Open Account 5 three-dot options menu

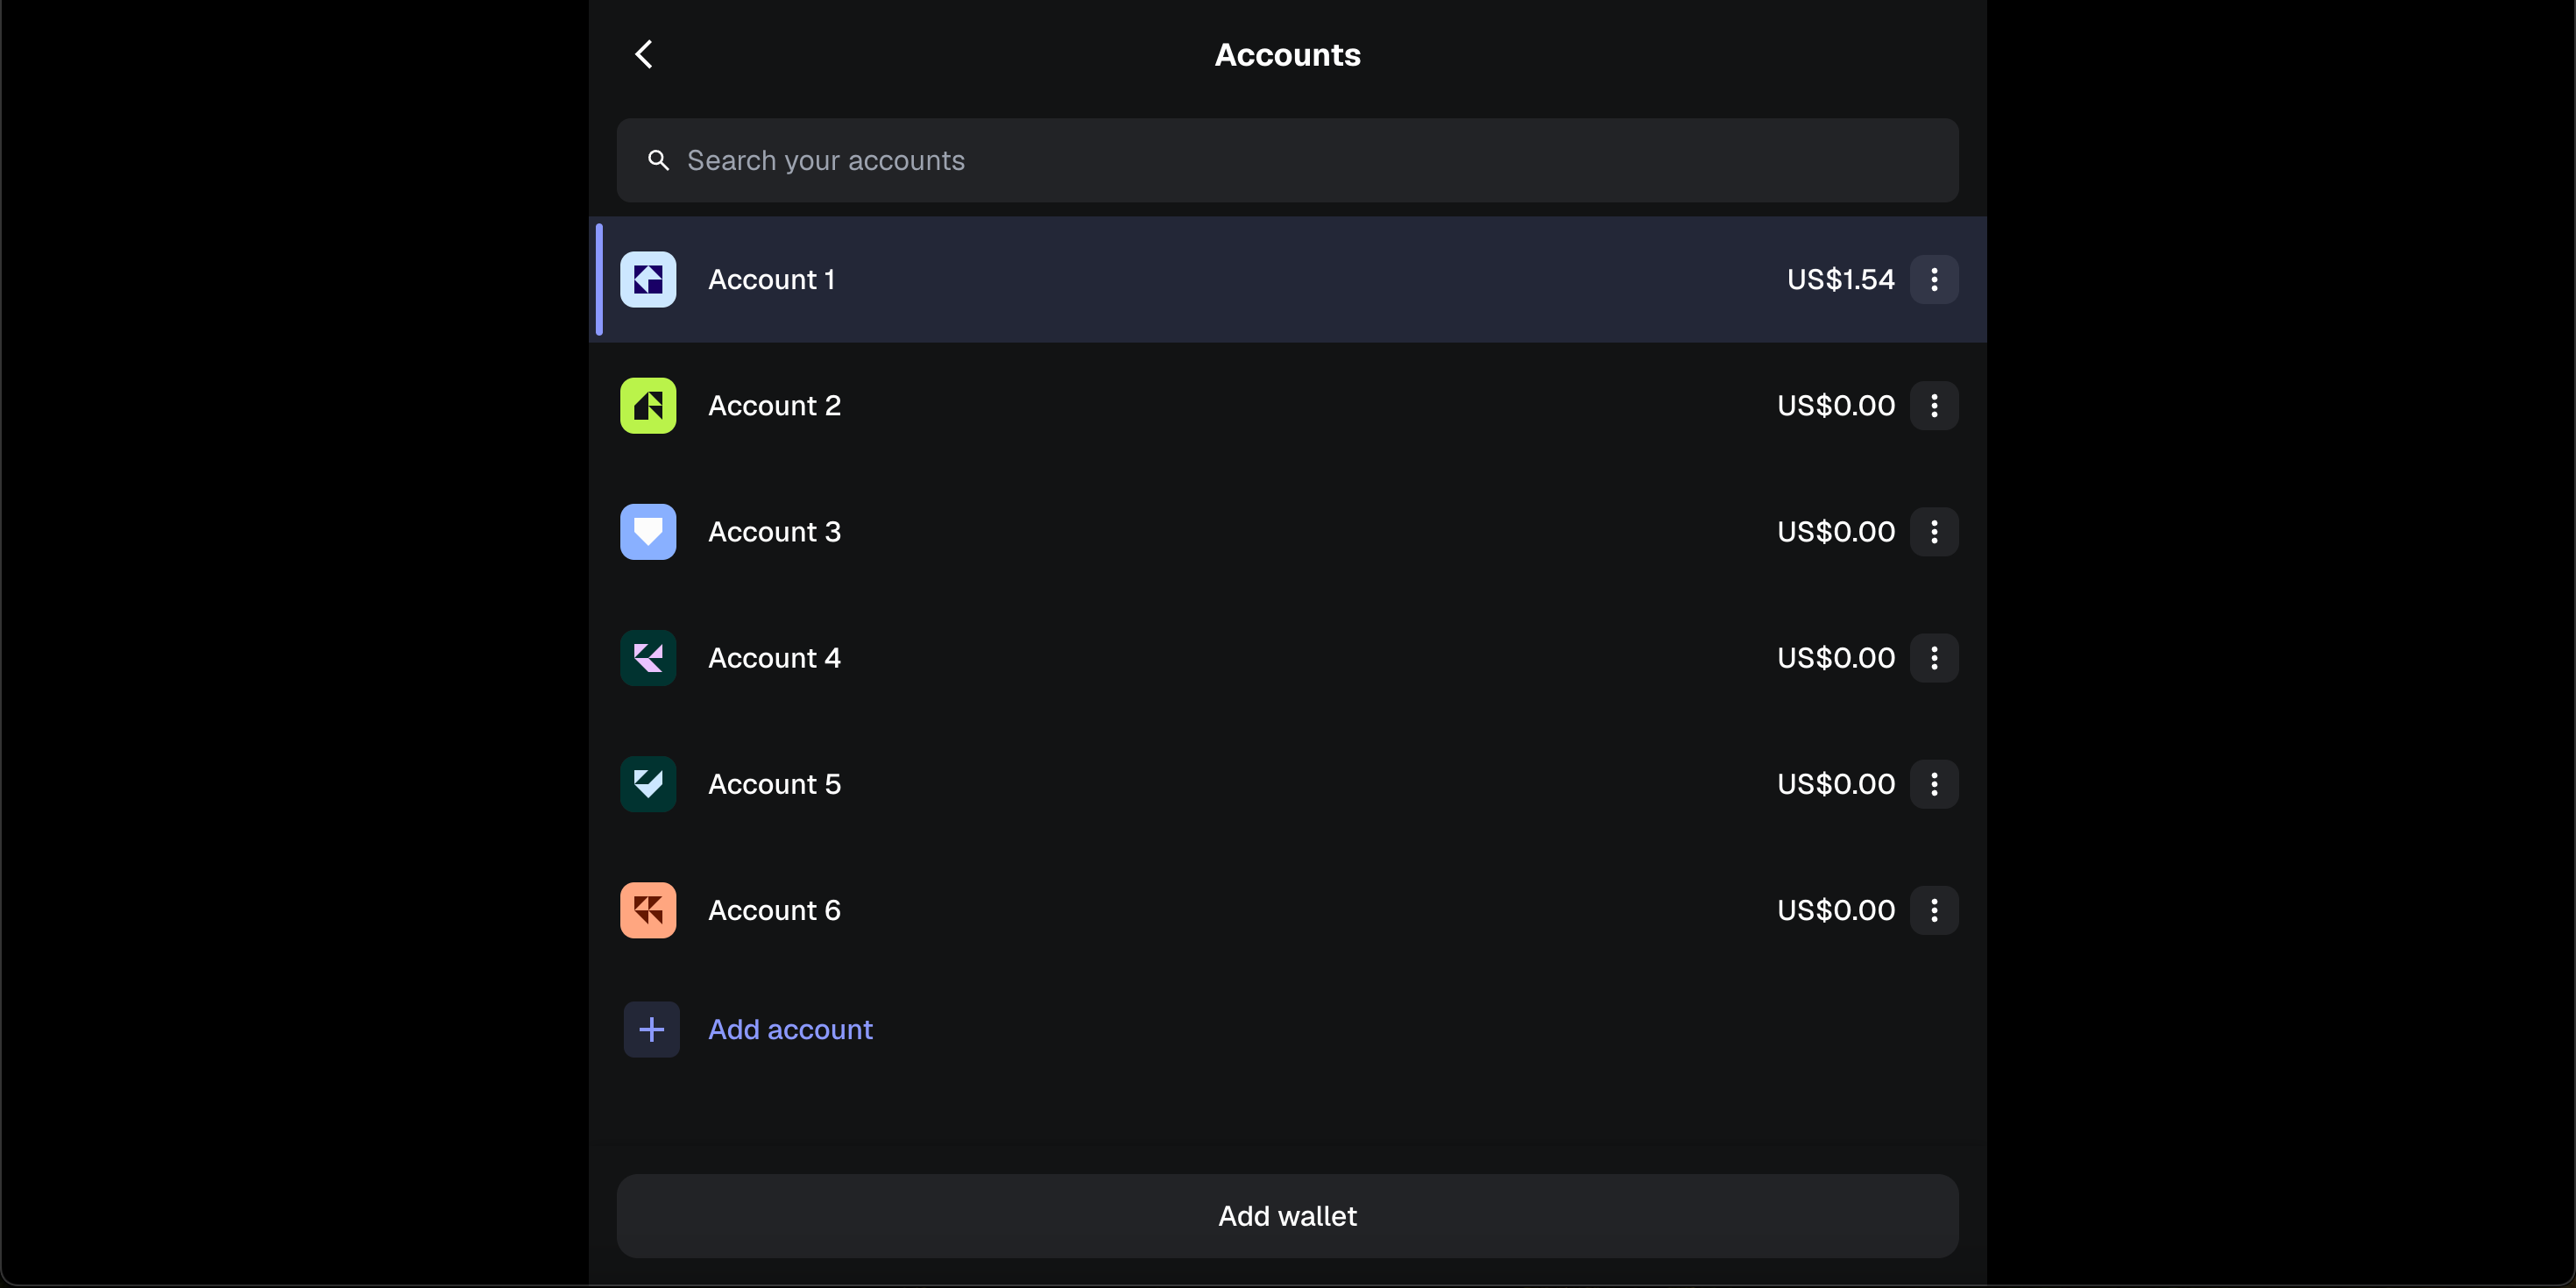1934,784
